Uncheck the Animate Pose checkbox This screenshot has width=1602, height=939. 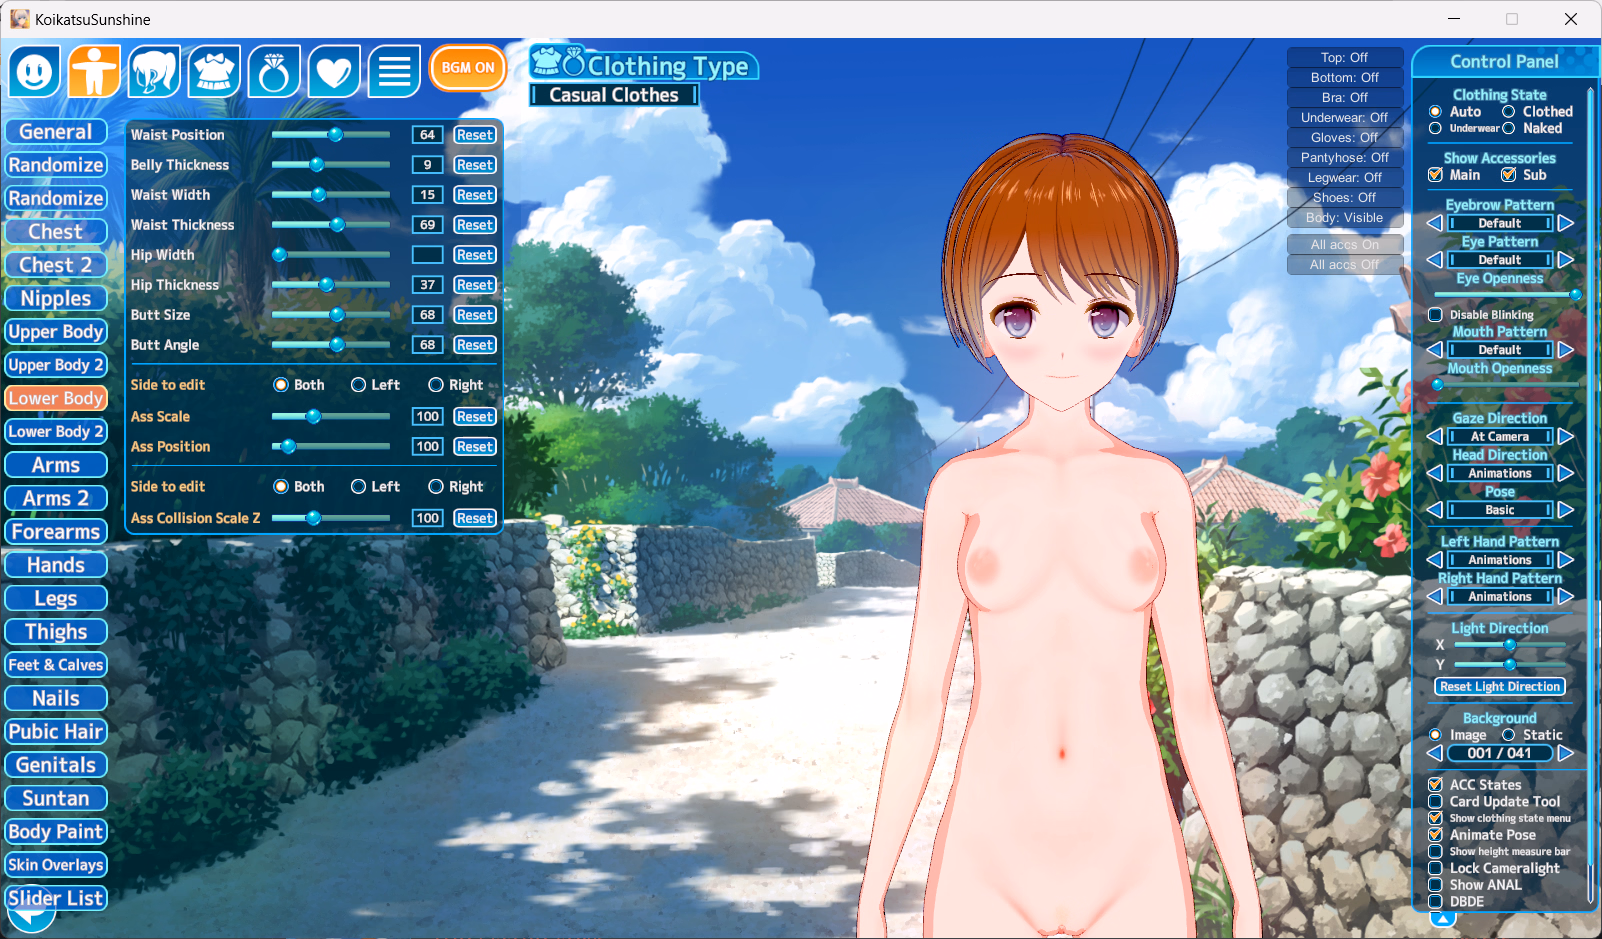[x=1436, y=835]
